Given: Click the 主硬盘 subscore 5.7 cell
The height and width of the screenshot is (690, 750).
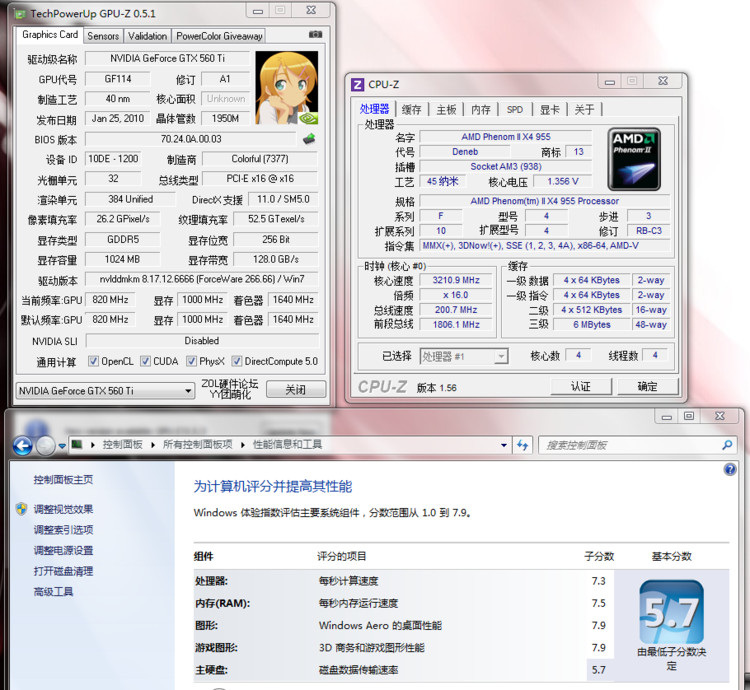Looking at the screenshot, I should pyautogui.click(x=599, y=670).
